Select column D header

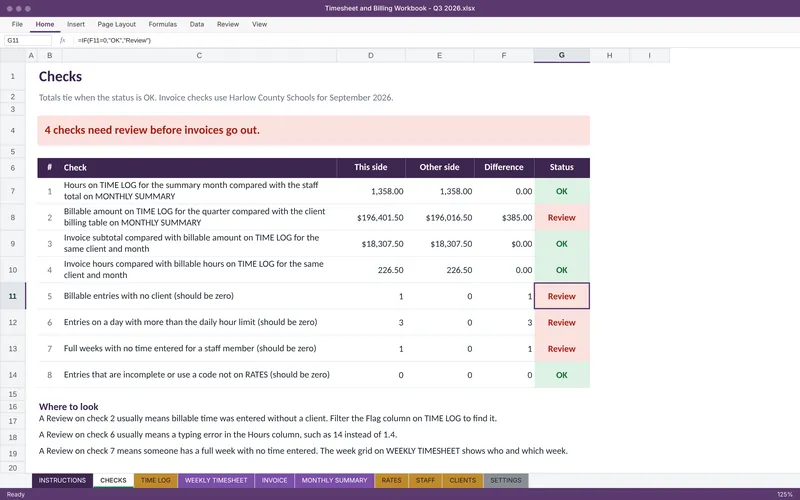pyautogui.click(x=371, y=55)
